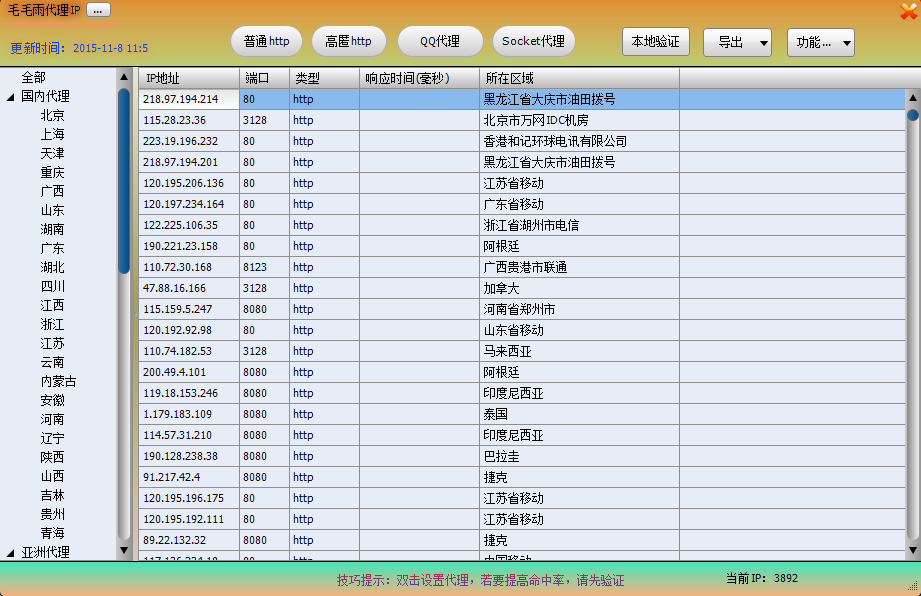Click the "..." icon in the title bar
The image size is (921, 596).
[97, 9]
